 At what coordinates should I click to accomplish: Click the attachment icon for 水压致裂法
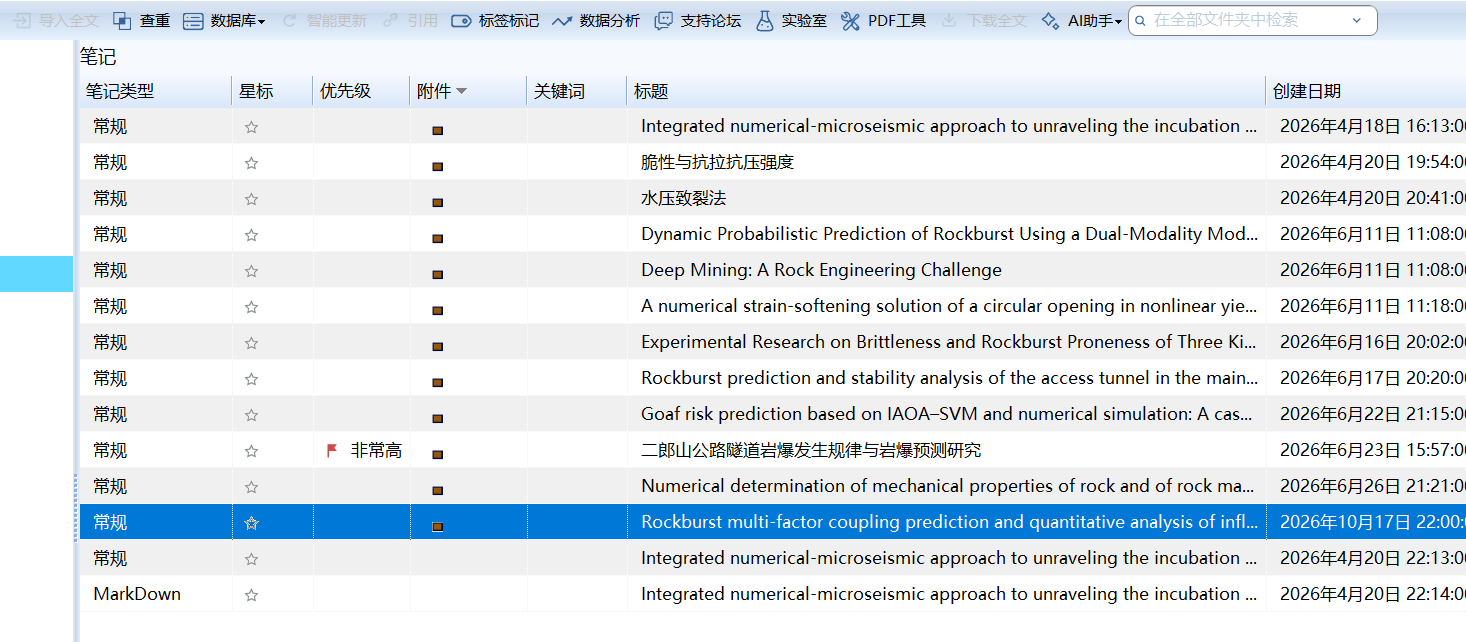(x=437, y=202)
